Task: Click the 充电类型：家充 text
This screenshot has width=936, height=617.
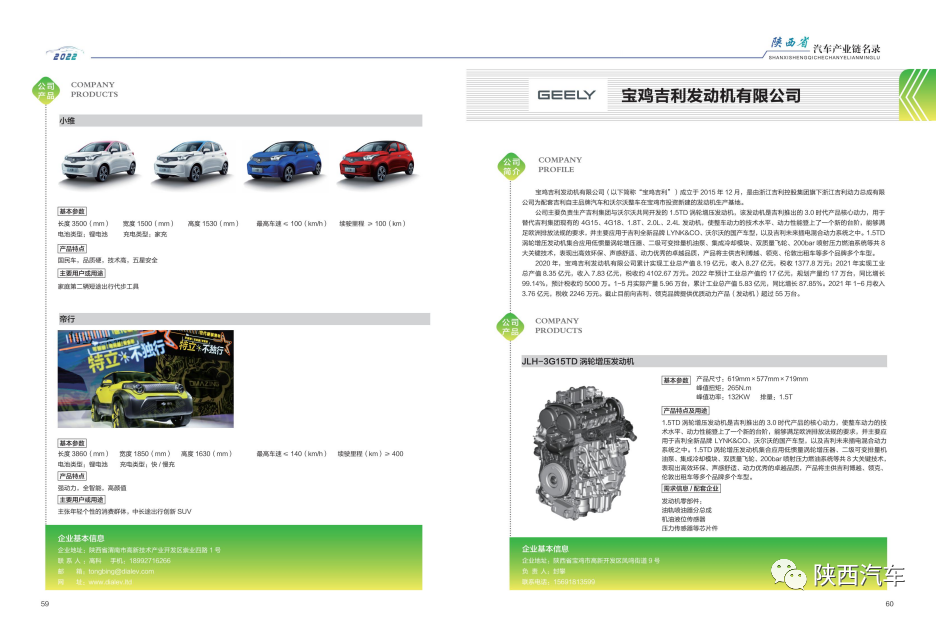Action: [145, 235]
